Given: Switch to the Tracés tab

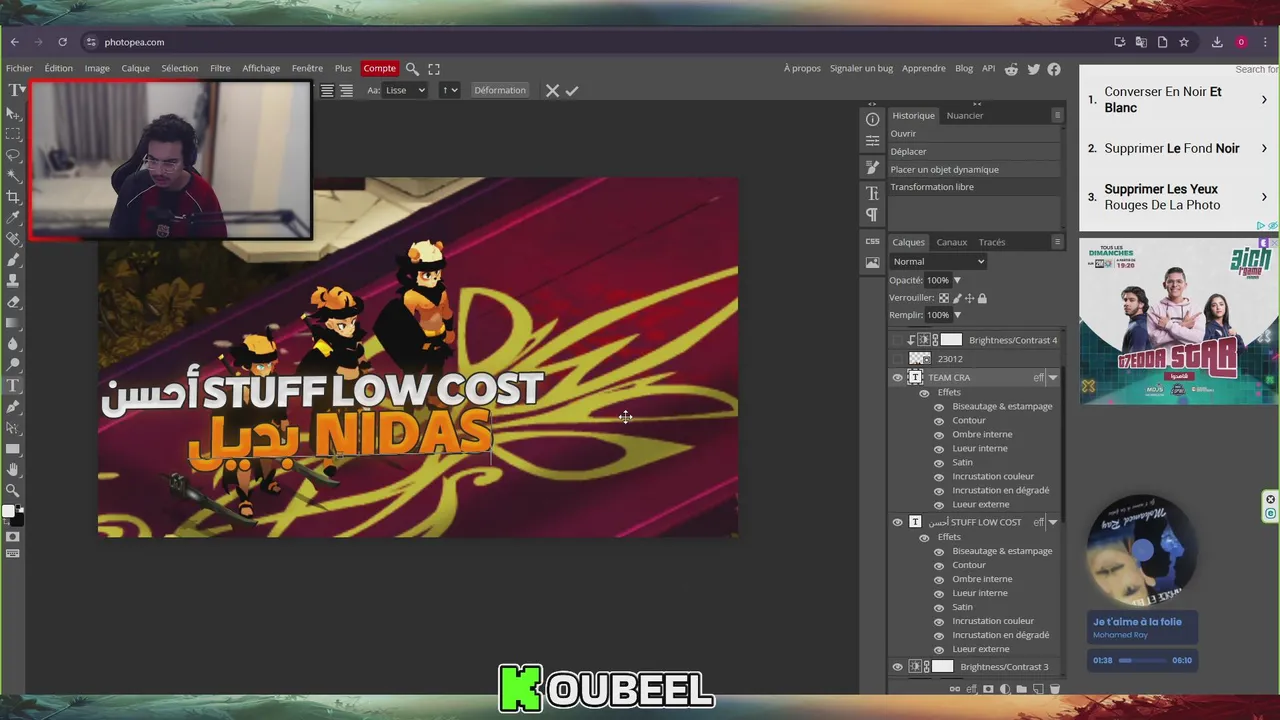Looking at the screenshot, I should [x=992, y=242].
